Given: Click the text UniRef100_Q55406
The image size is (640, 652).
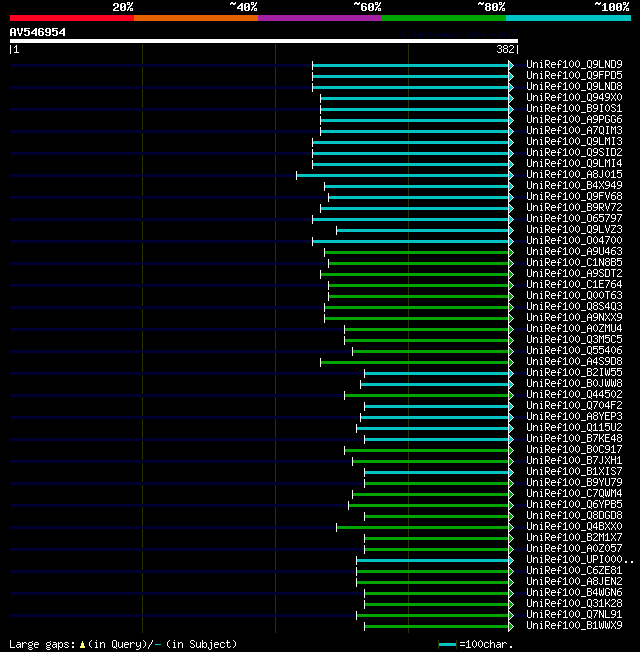Looking at the screenshot, I should pos(574,351).
